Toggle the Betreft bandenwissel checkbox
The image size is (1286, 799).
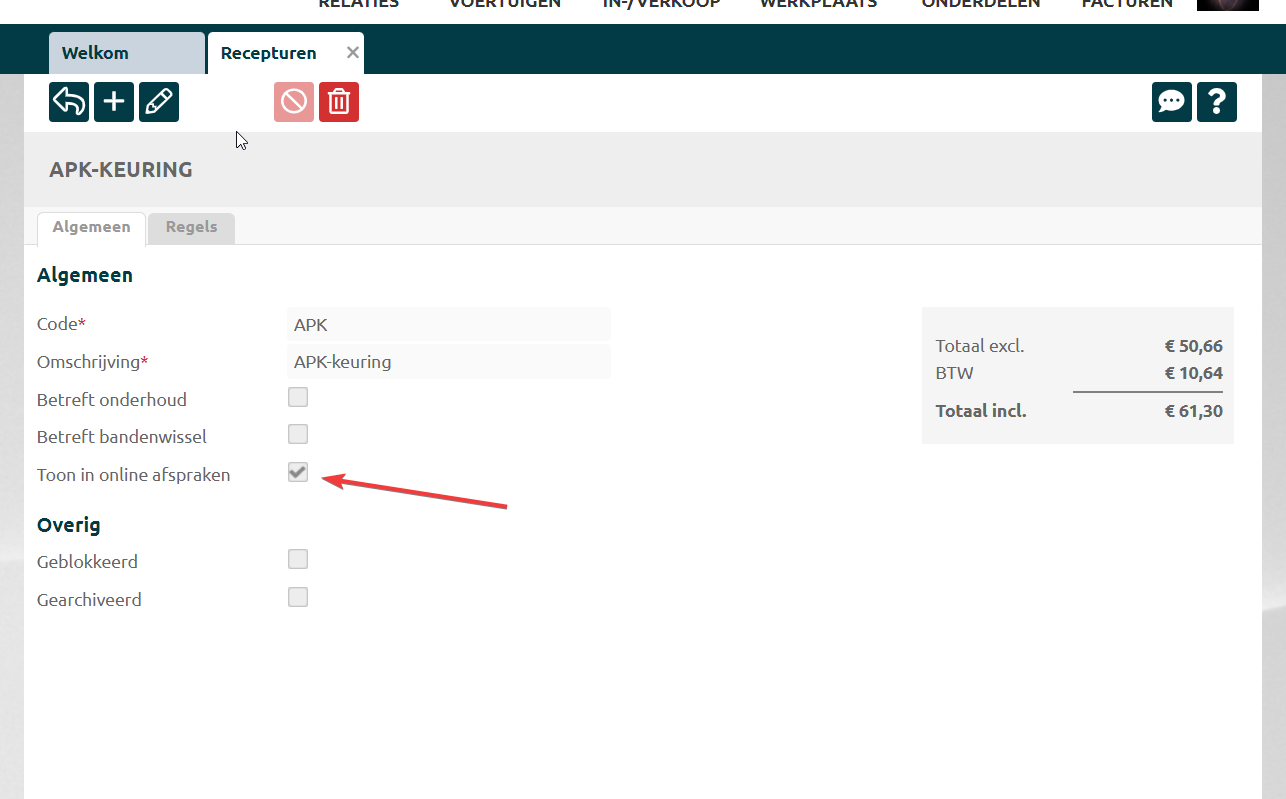[298, 435]
